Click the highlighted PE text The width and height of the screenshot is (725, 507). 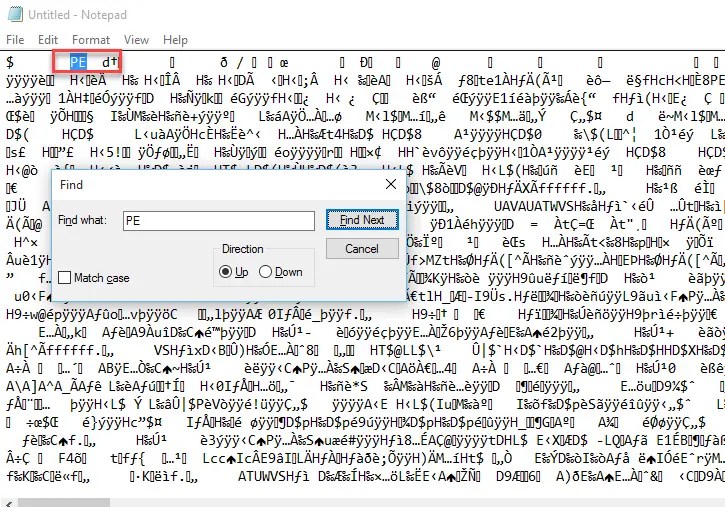[x=78, y=62]
